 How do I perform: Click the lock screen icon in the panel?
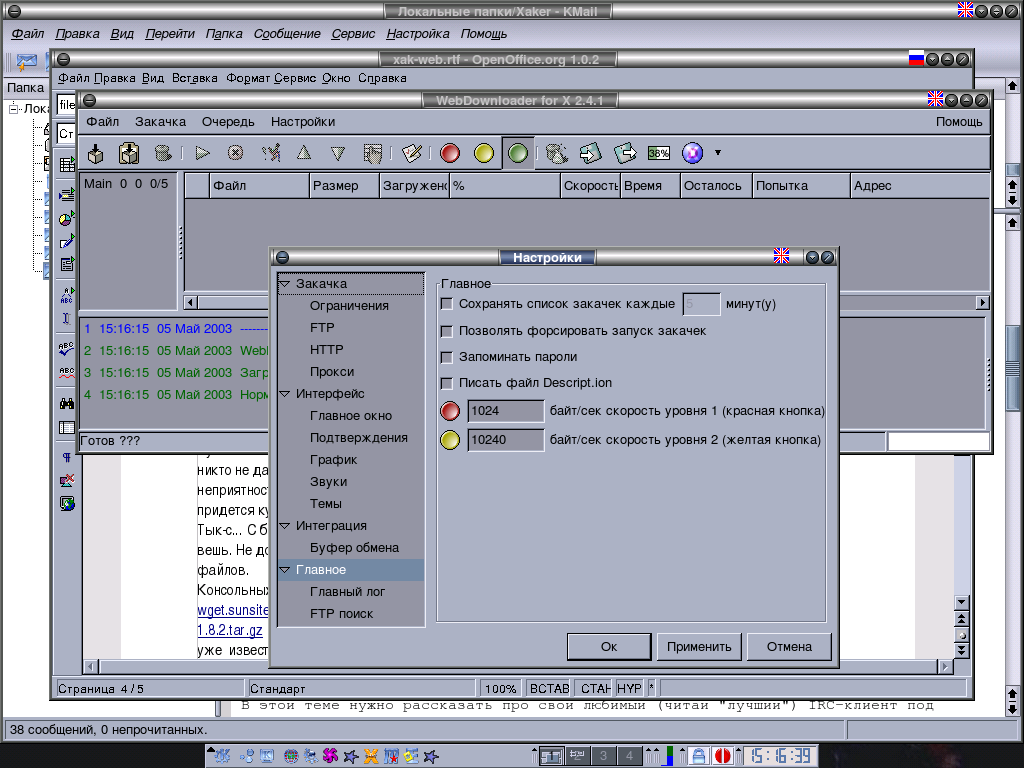click(698, 756)
